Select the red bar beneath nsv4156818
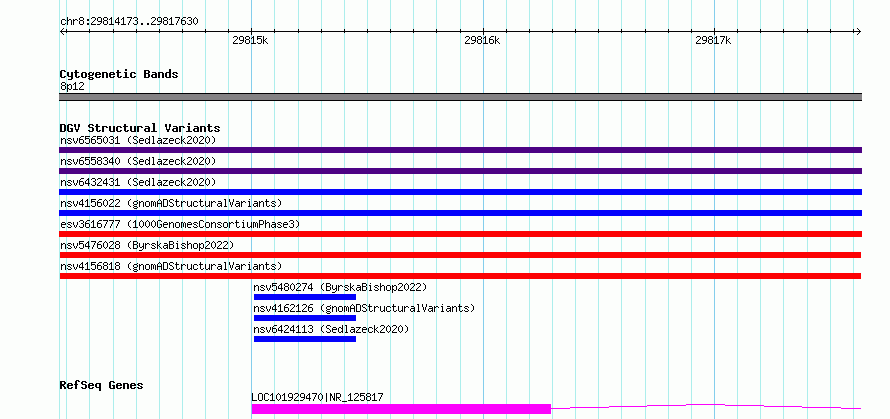The height and width of the screenshot is (419, 890). tap(460, 276)
